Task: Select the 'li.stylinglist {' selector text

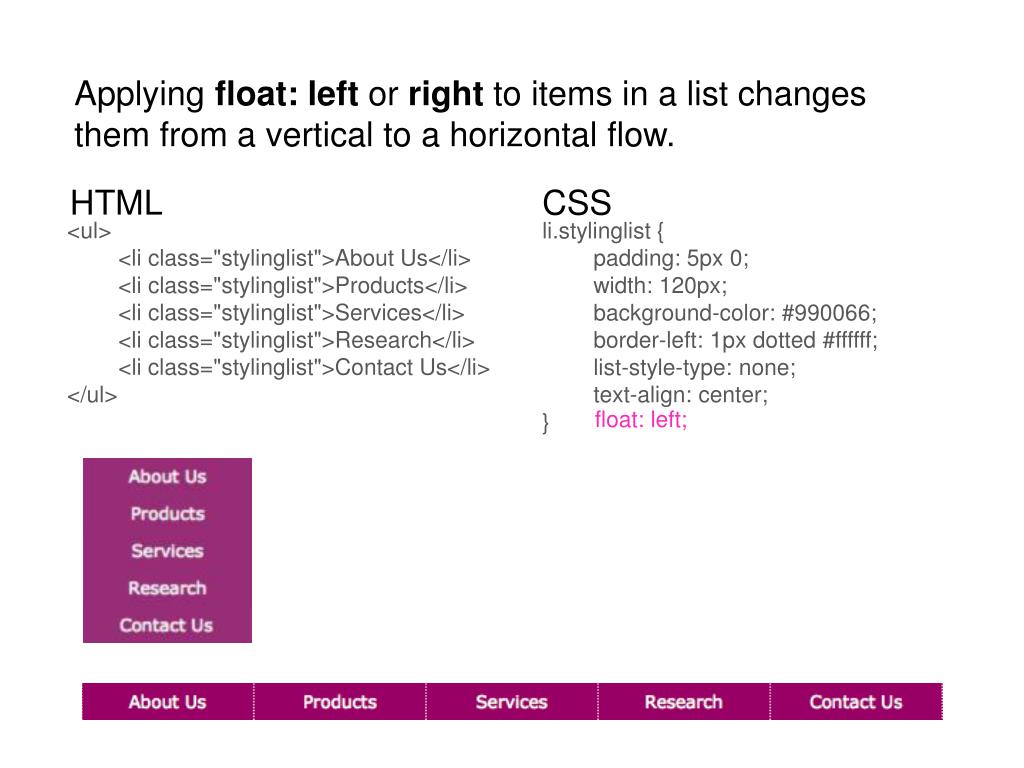Action: 603,231
